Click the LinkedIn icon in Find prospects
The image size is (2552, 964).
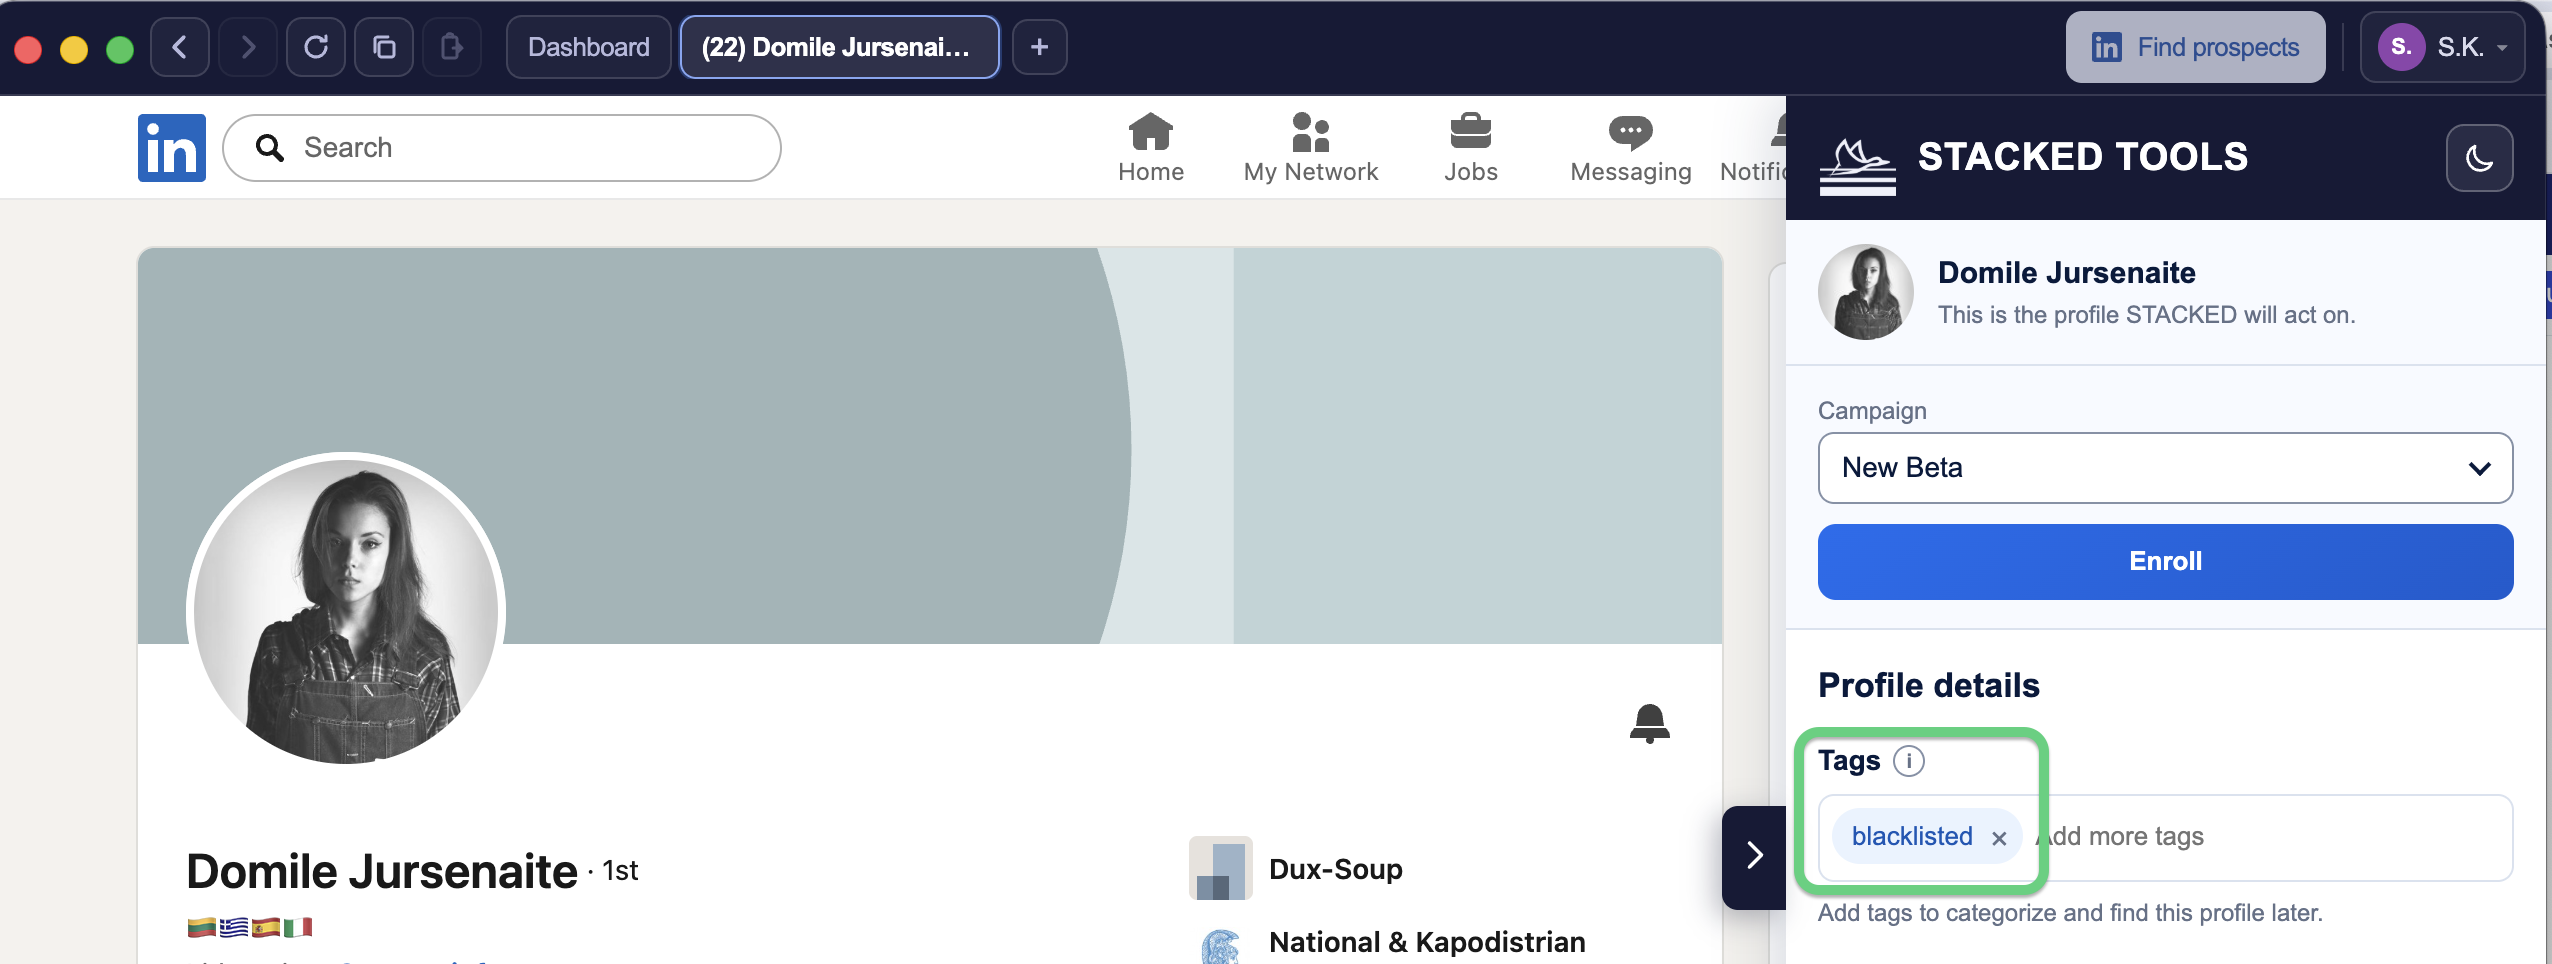pyautogui.click(x=2107, y=47)
